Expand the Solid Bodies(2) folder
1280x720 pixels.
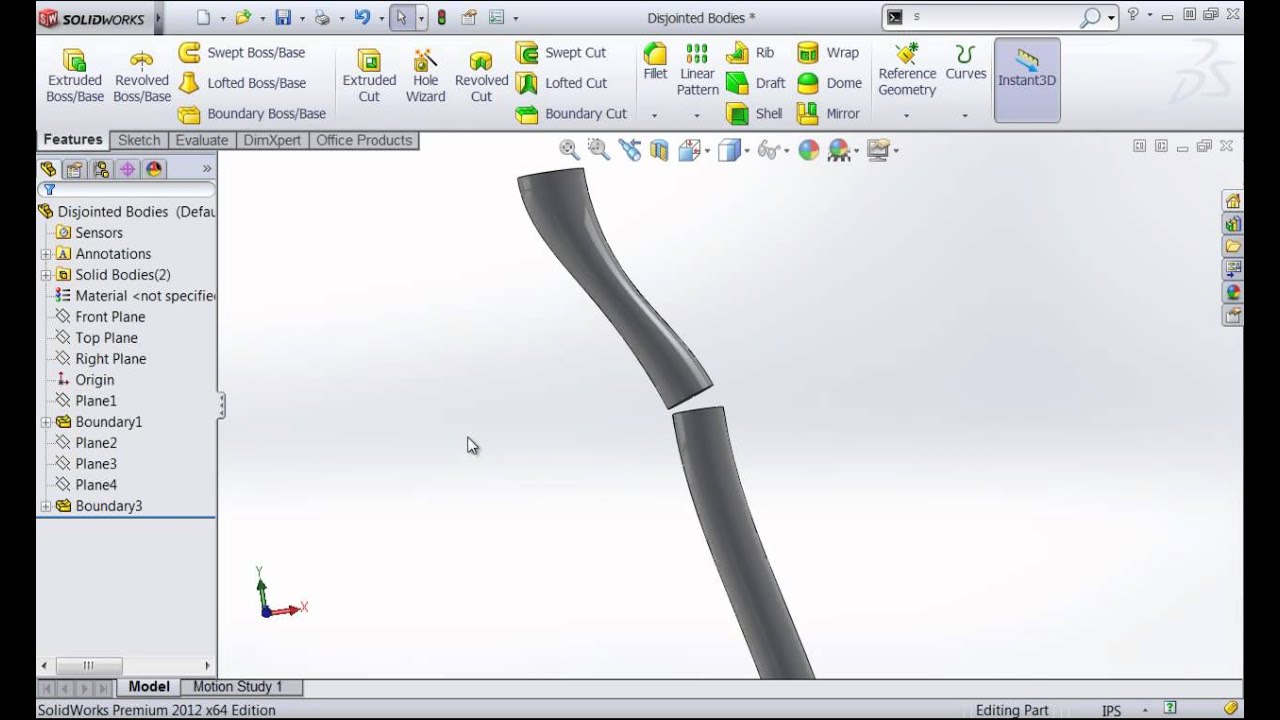point(46,275)
